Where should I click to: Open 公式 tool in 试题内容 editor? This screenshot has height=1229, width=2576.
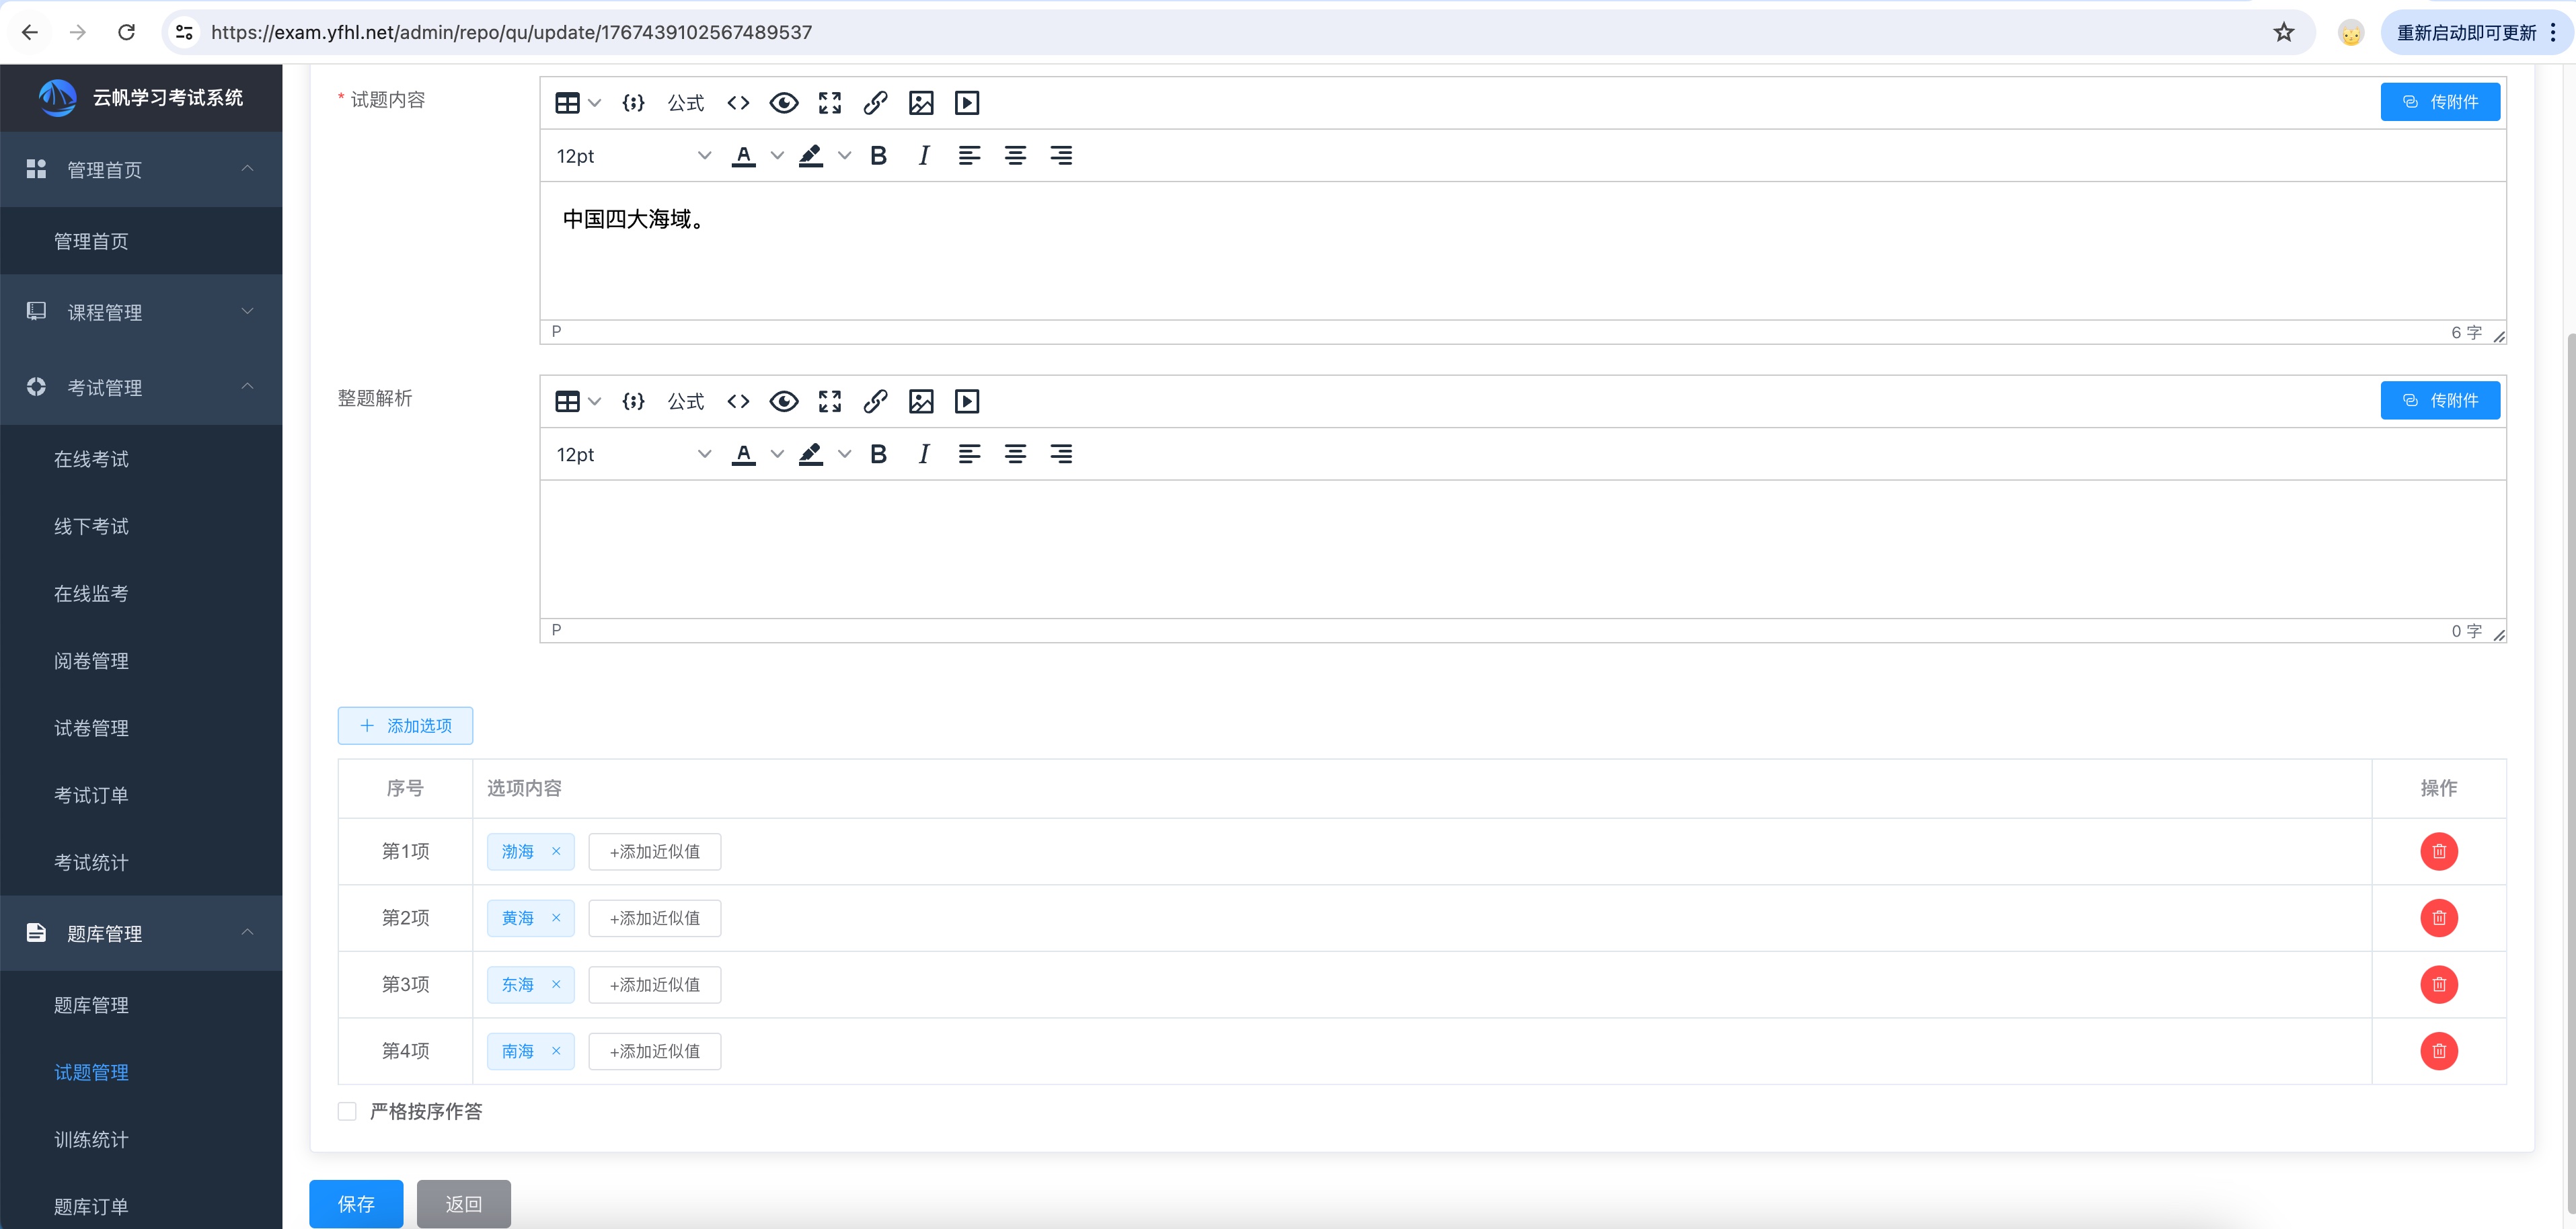click(686, 103)
